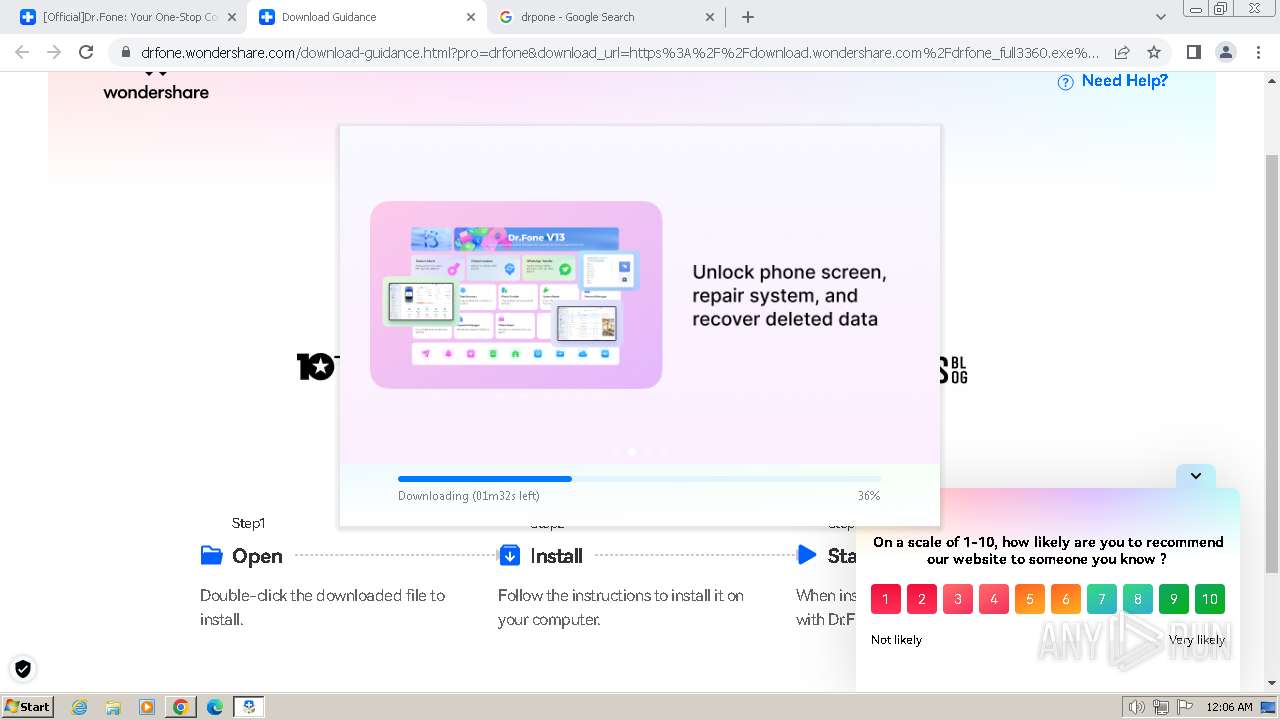This screenshot has width=1280, height=720.
Task: Bookmark this page with the star icon
Action: [1154, 53]
